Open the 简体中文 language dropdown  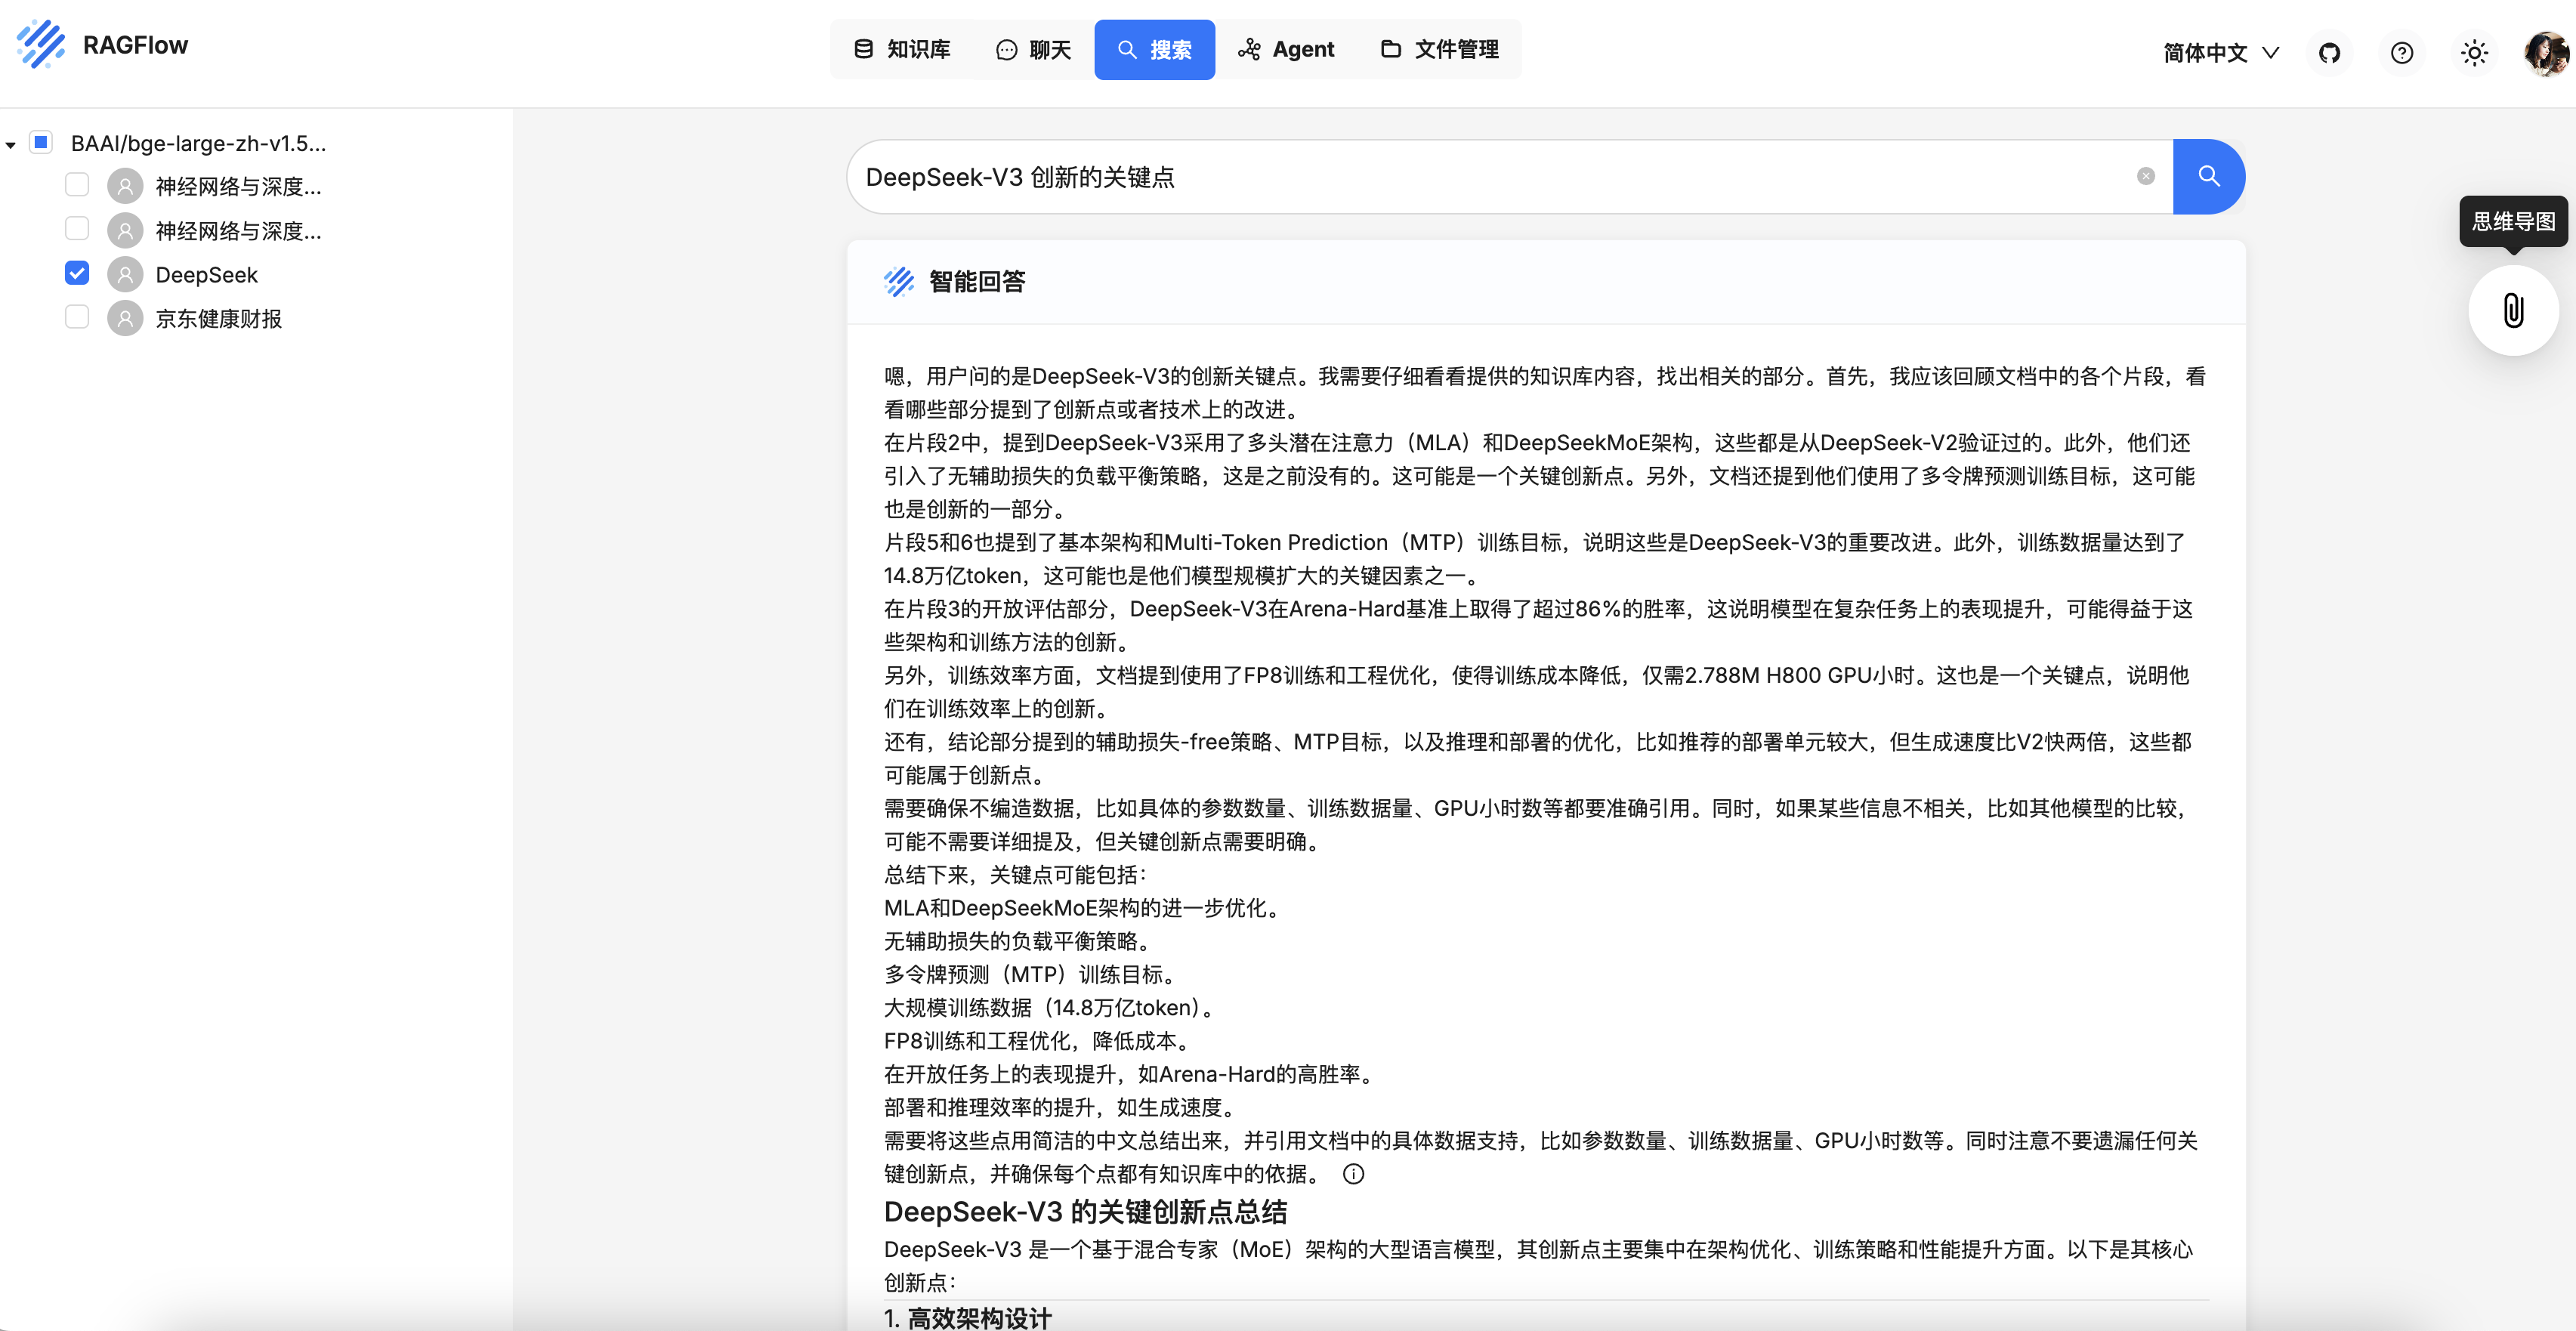point(2220,53)
